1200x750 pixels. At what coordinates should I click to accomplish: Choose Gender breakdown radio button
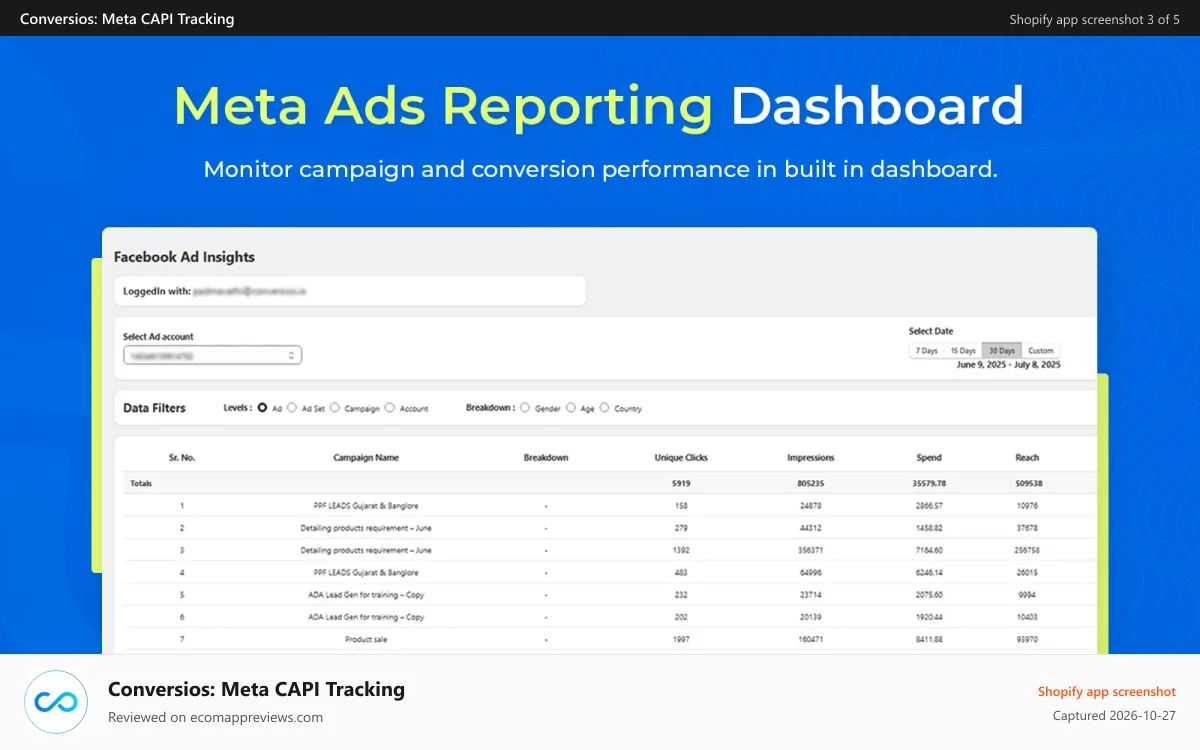point(525,408)
